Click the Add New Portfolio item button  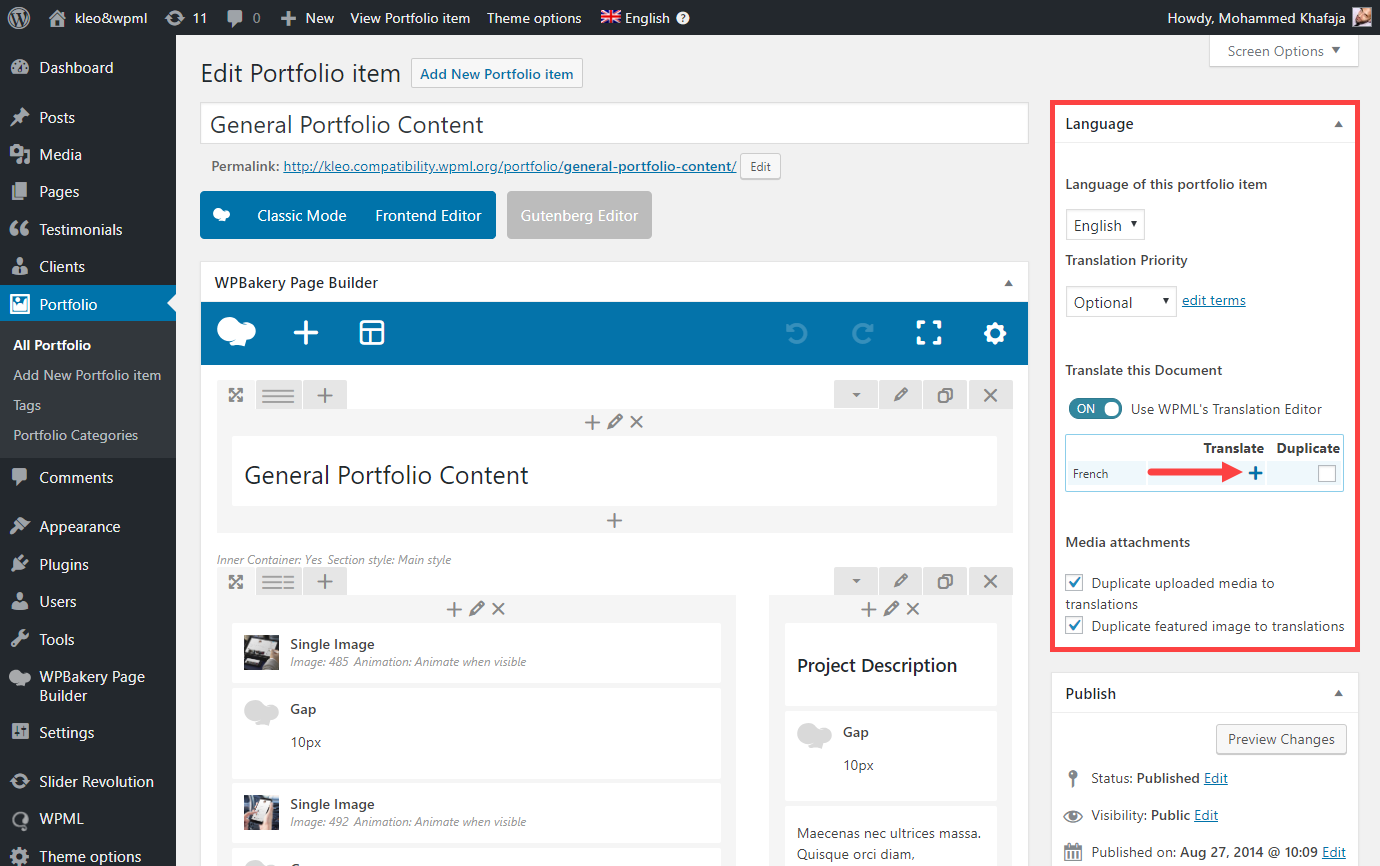(497, 73)
